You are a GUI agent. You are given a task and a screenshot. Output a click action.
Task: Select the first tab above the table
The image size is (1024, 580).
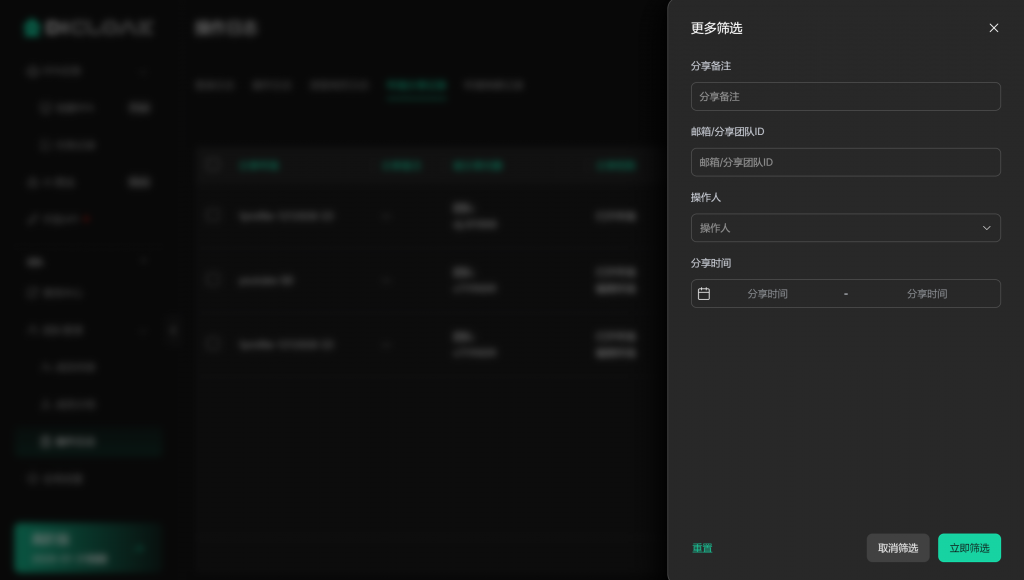[214, 86]
